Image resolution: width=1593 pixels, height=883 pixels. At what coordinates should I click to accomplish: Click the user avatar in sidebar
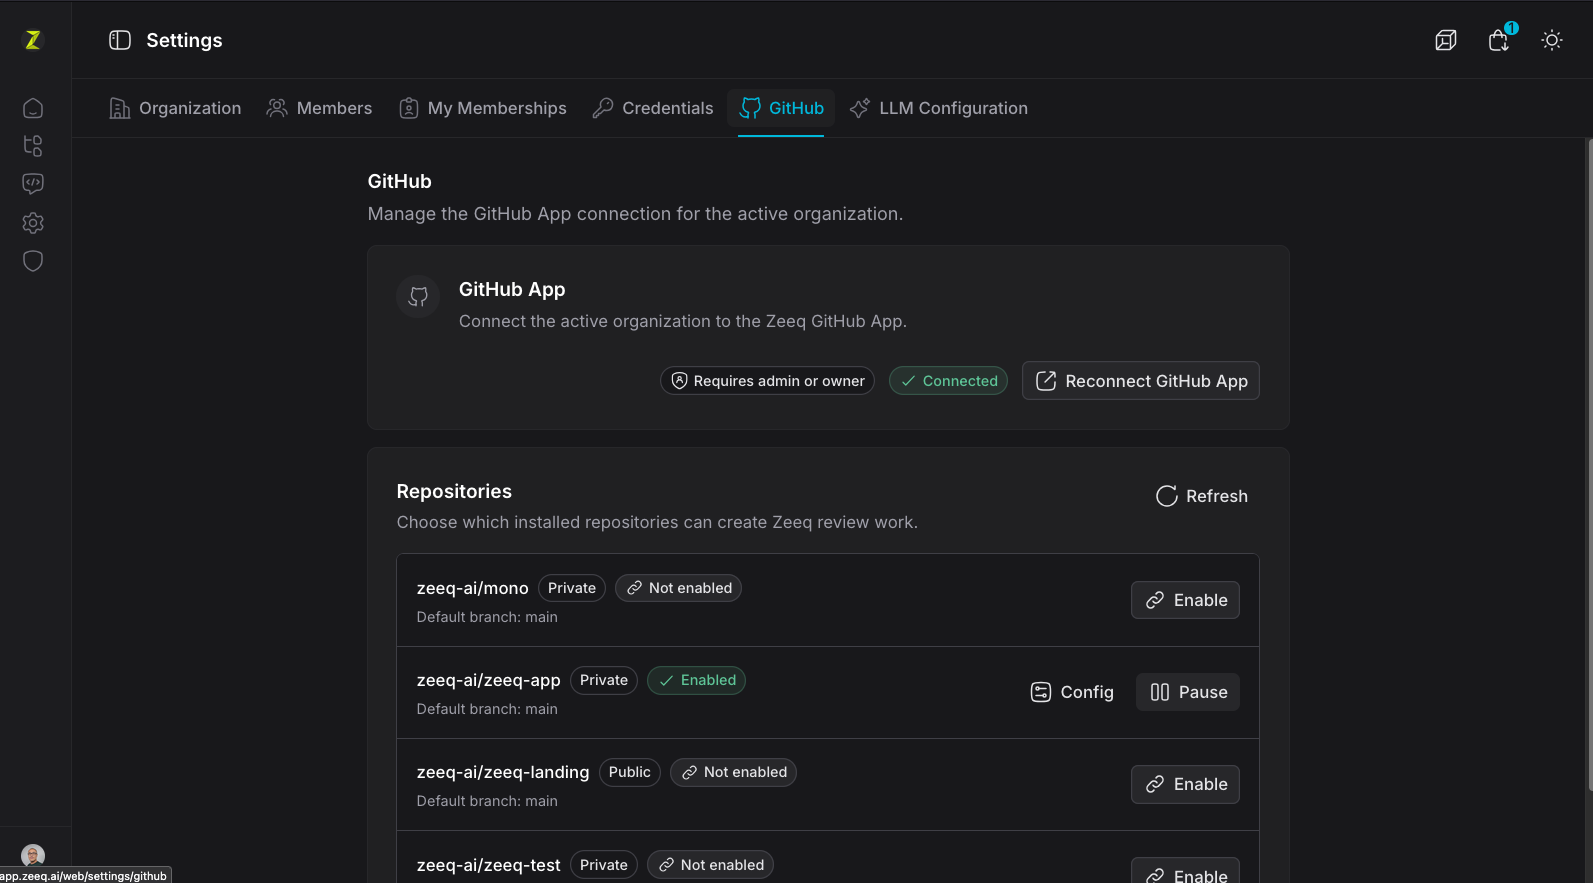pos(33,856)
